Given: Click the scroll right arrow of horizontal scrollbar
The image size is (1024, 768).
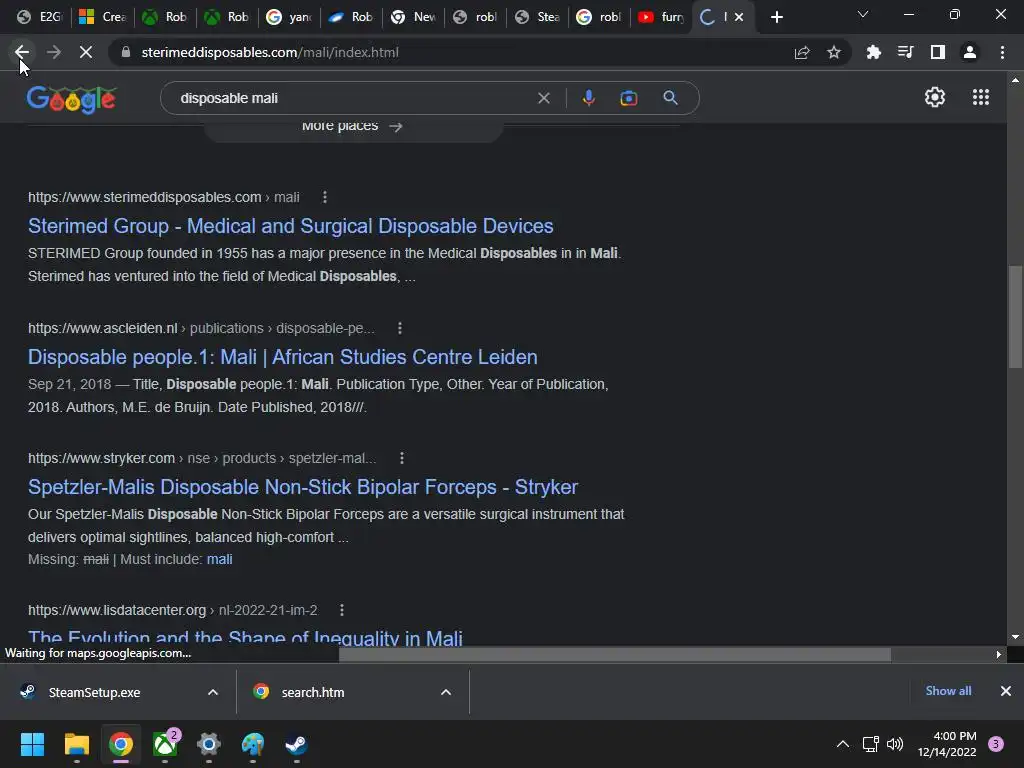Looking at the screenshot, I should (x=999, y=654).
